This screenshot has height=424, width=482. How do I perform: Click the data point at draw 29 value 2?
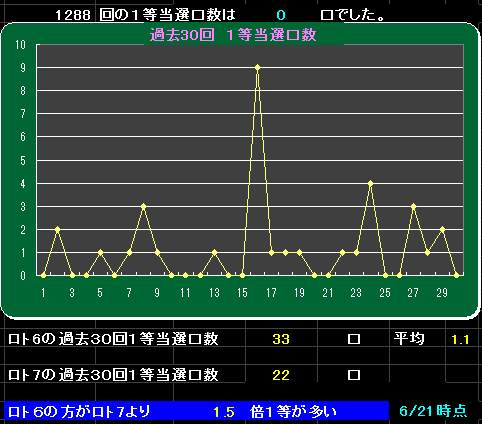pos(442,229)
